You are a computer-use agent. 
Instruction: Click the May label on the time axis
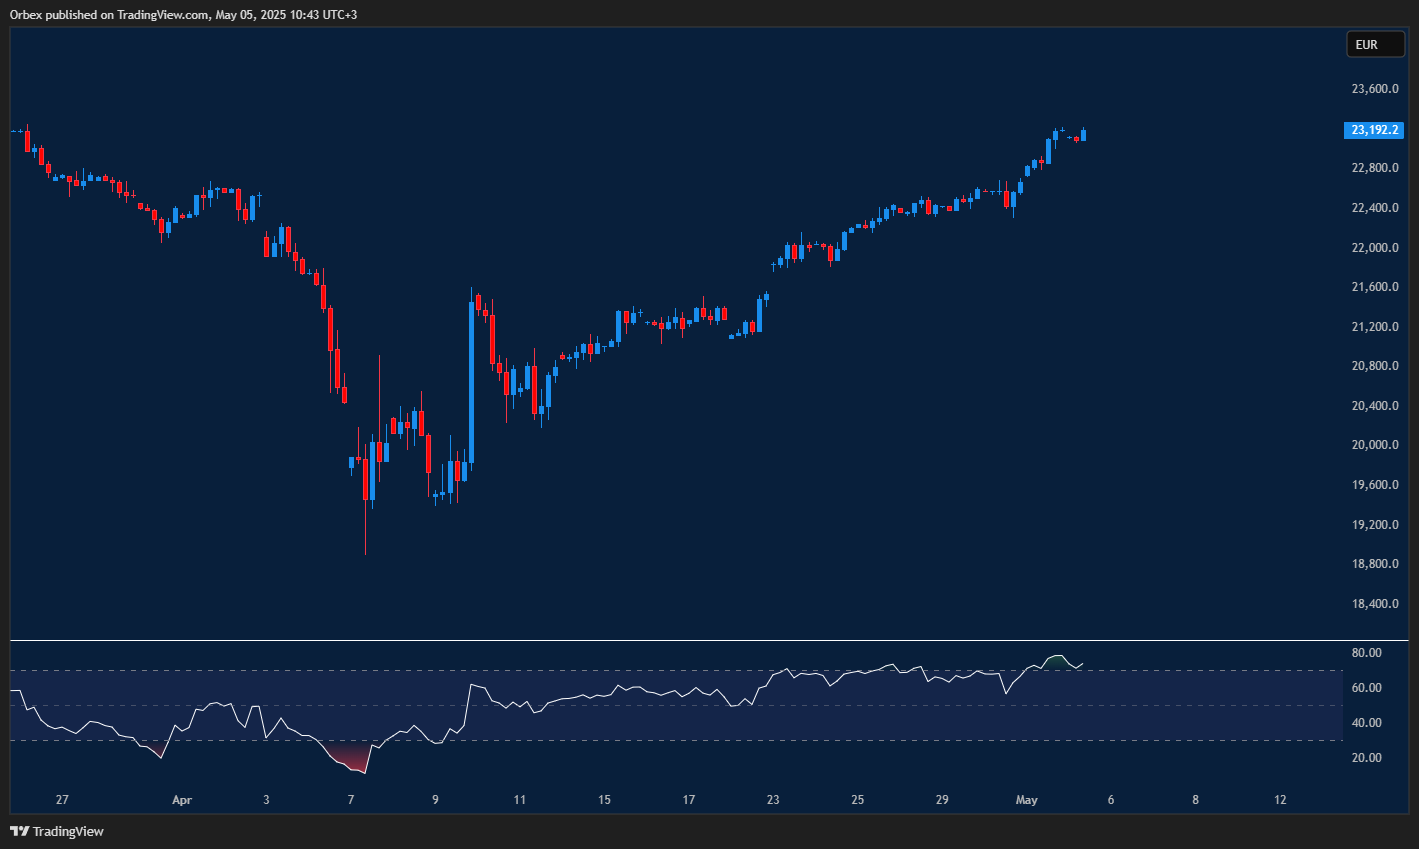click(x=1026, y=800)
